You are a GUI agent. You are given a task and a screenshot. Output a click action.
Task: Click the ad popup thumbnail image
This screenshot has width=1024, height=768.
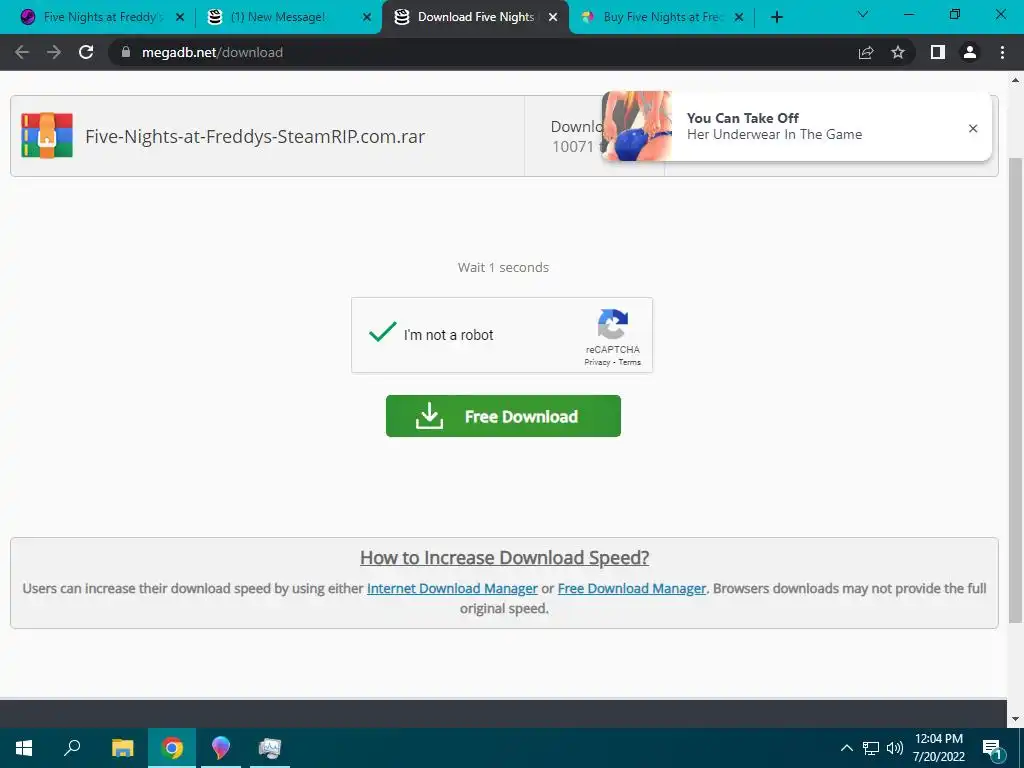pos(637,126)
